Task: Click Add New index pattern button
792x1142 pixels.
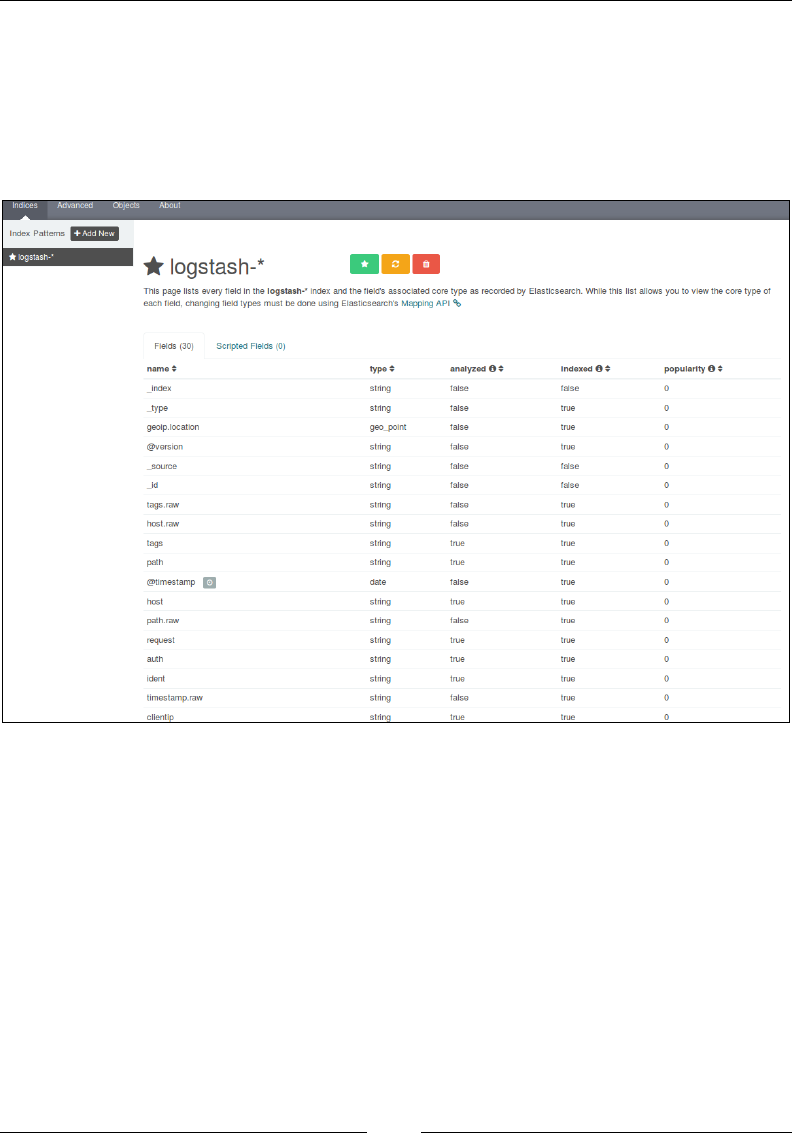Action: (x=95, y=234)
